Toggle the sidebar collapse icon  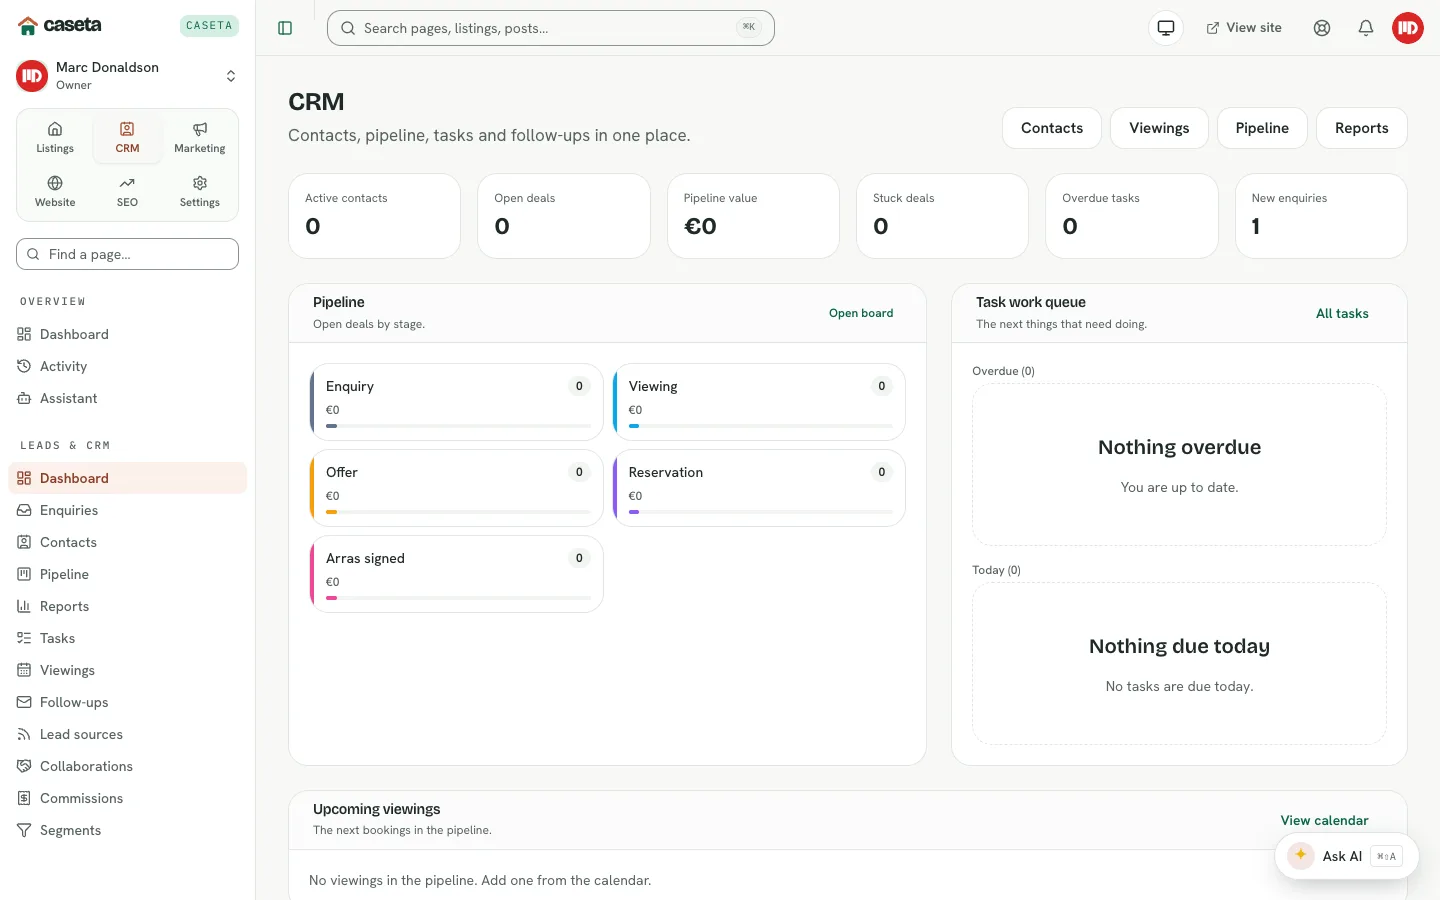[x=285, y=28]
